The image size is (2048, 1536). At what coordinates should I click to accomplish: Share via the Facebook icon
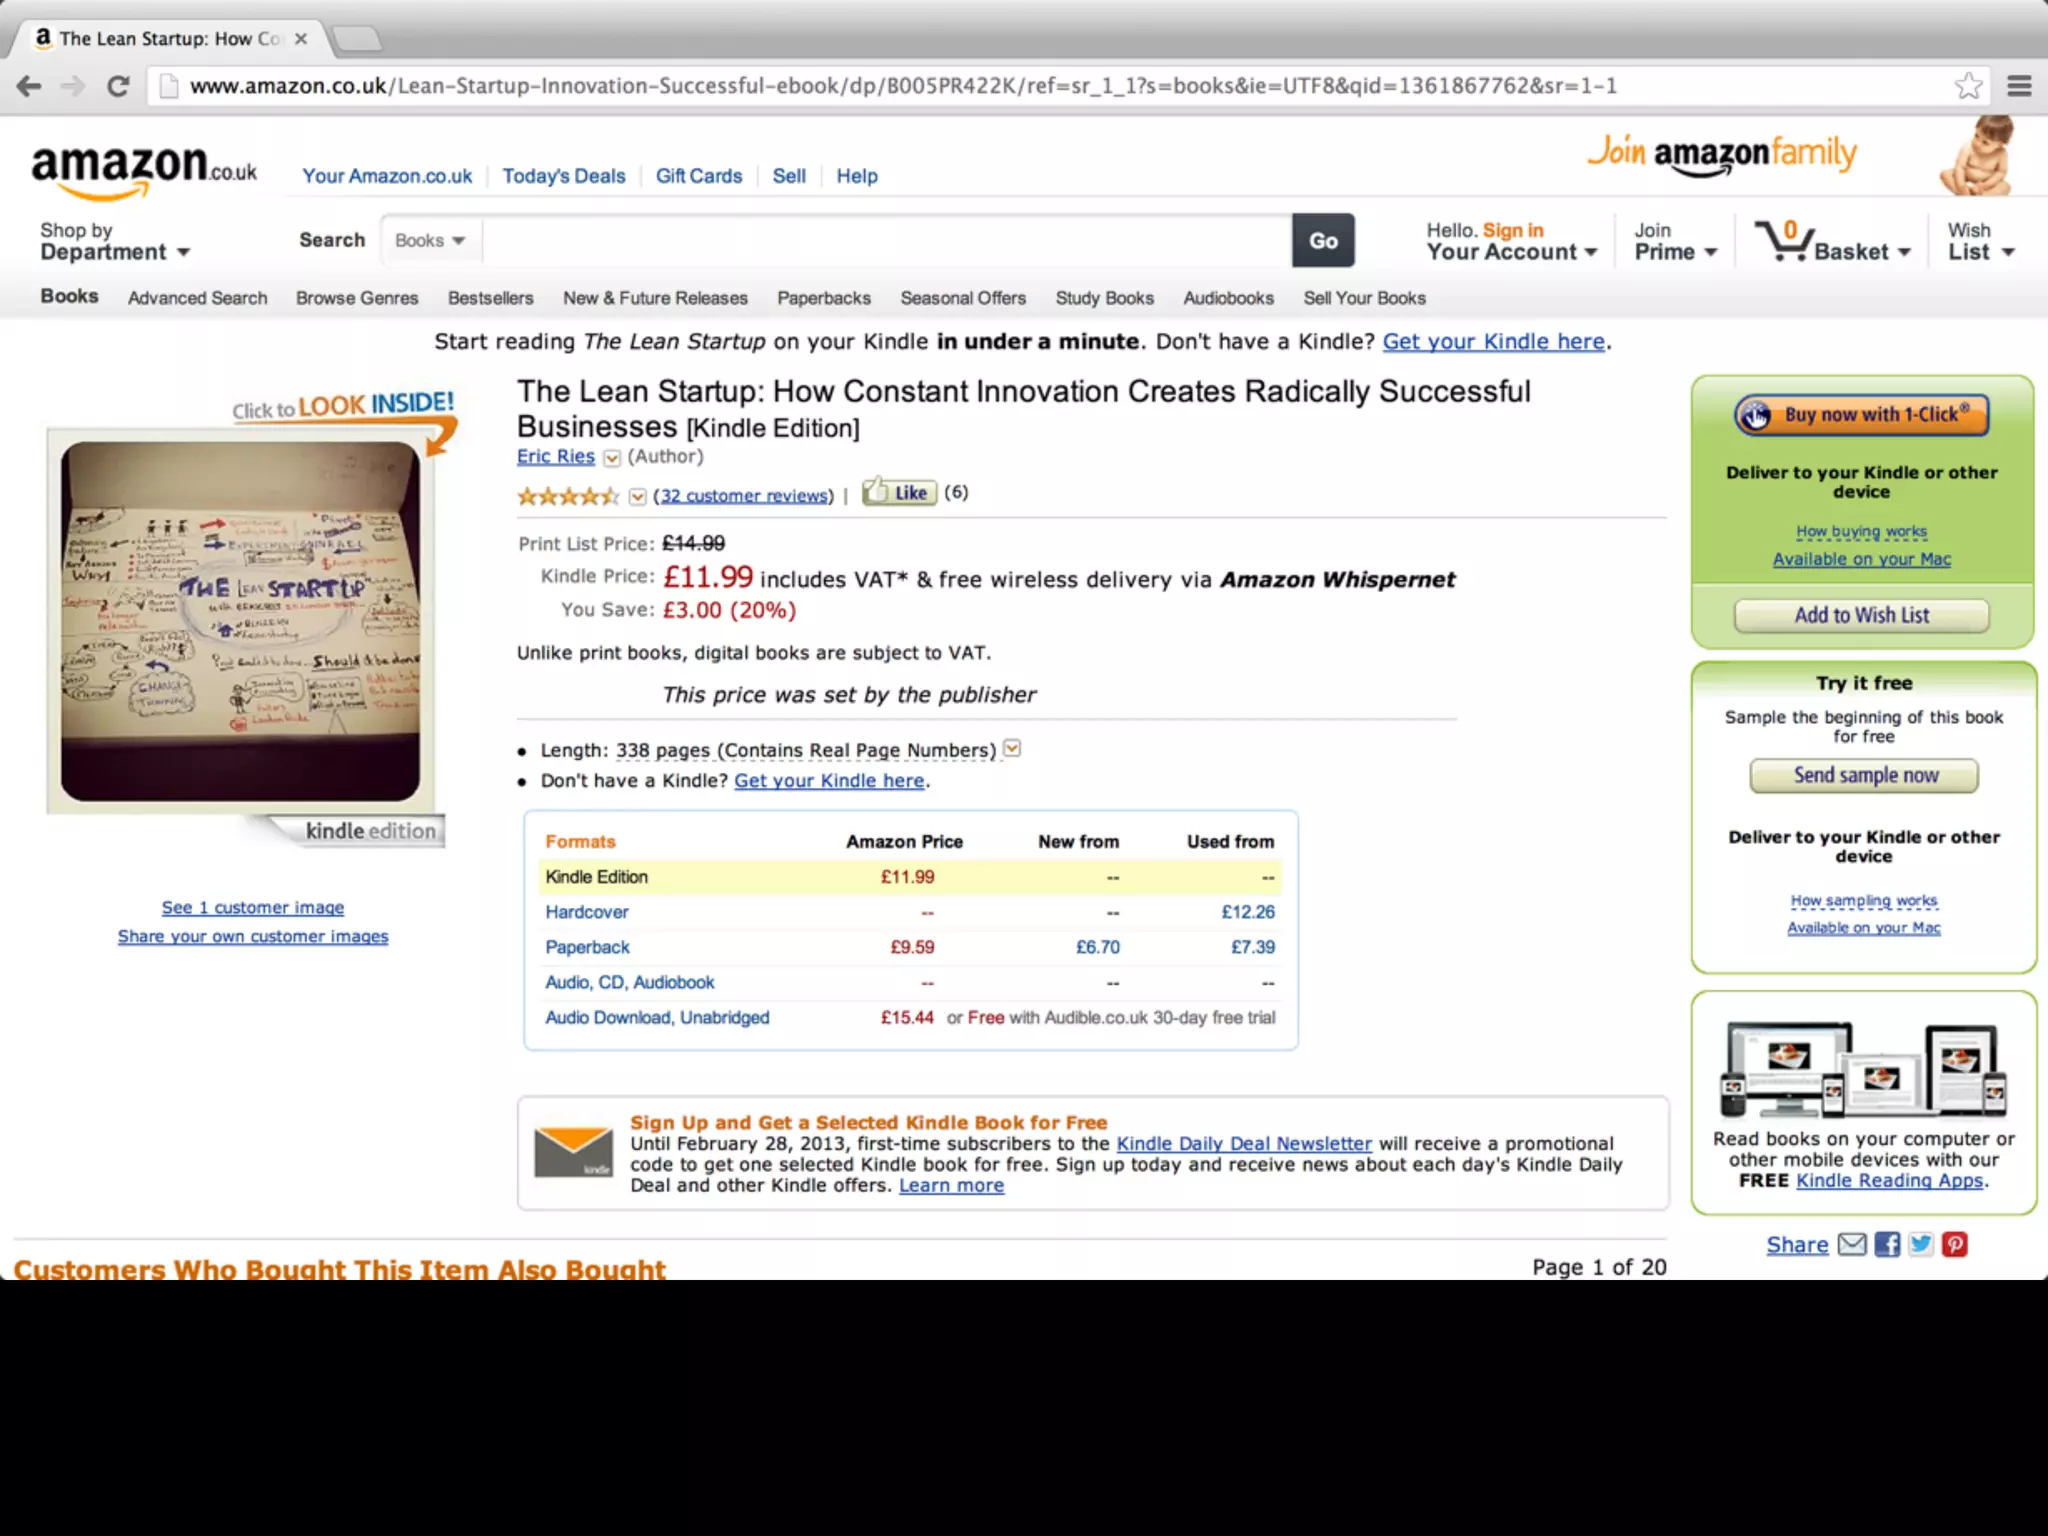(x=1887, y=1244)
